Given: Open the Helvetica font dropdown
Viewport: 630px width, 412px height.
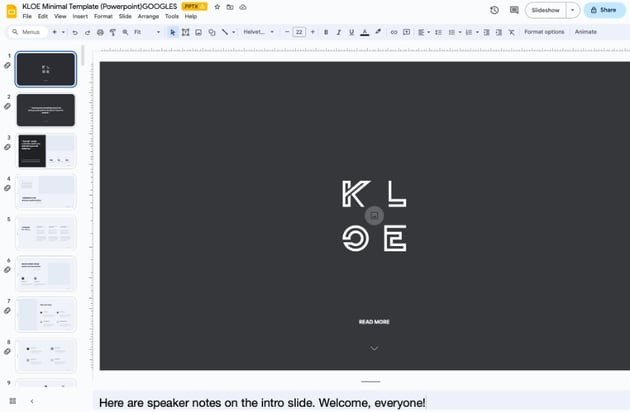Looking at the screenshot, I should [x=258, y=32].
